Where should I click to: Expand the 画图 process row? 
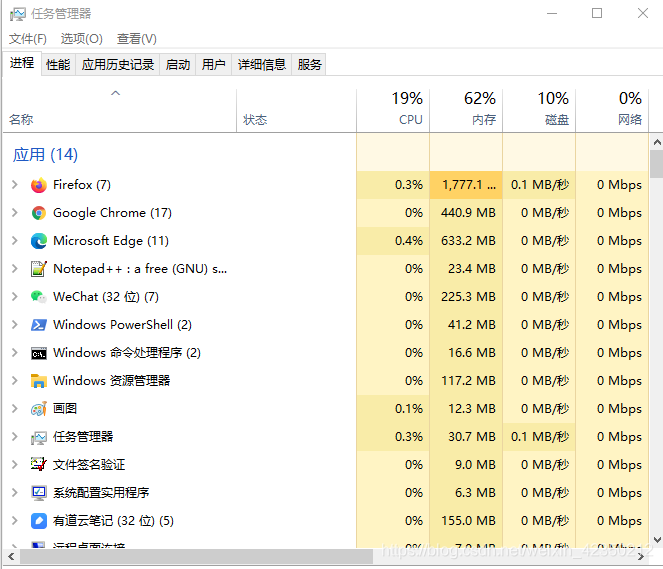tap(14, 408)
